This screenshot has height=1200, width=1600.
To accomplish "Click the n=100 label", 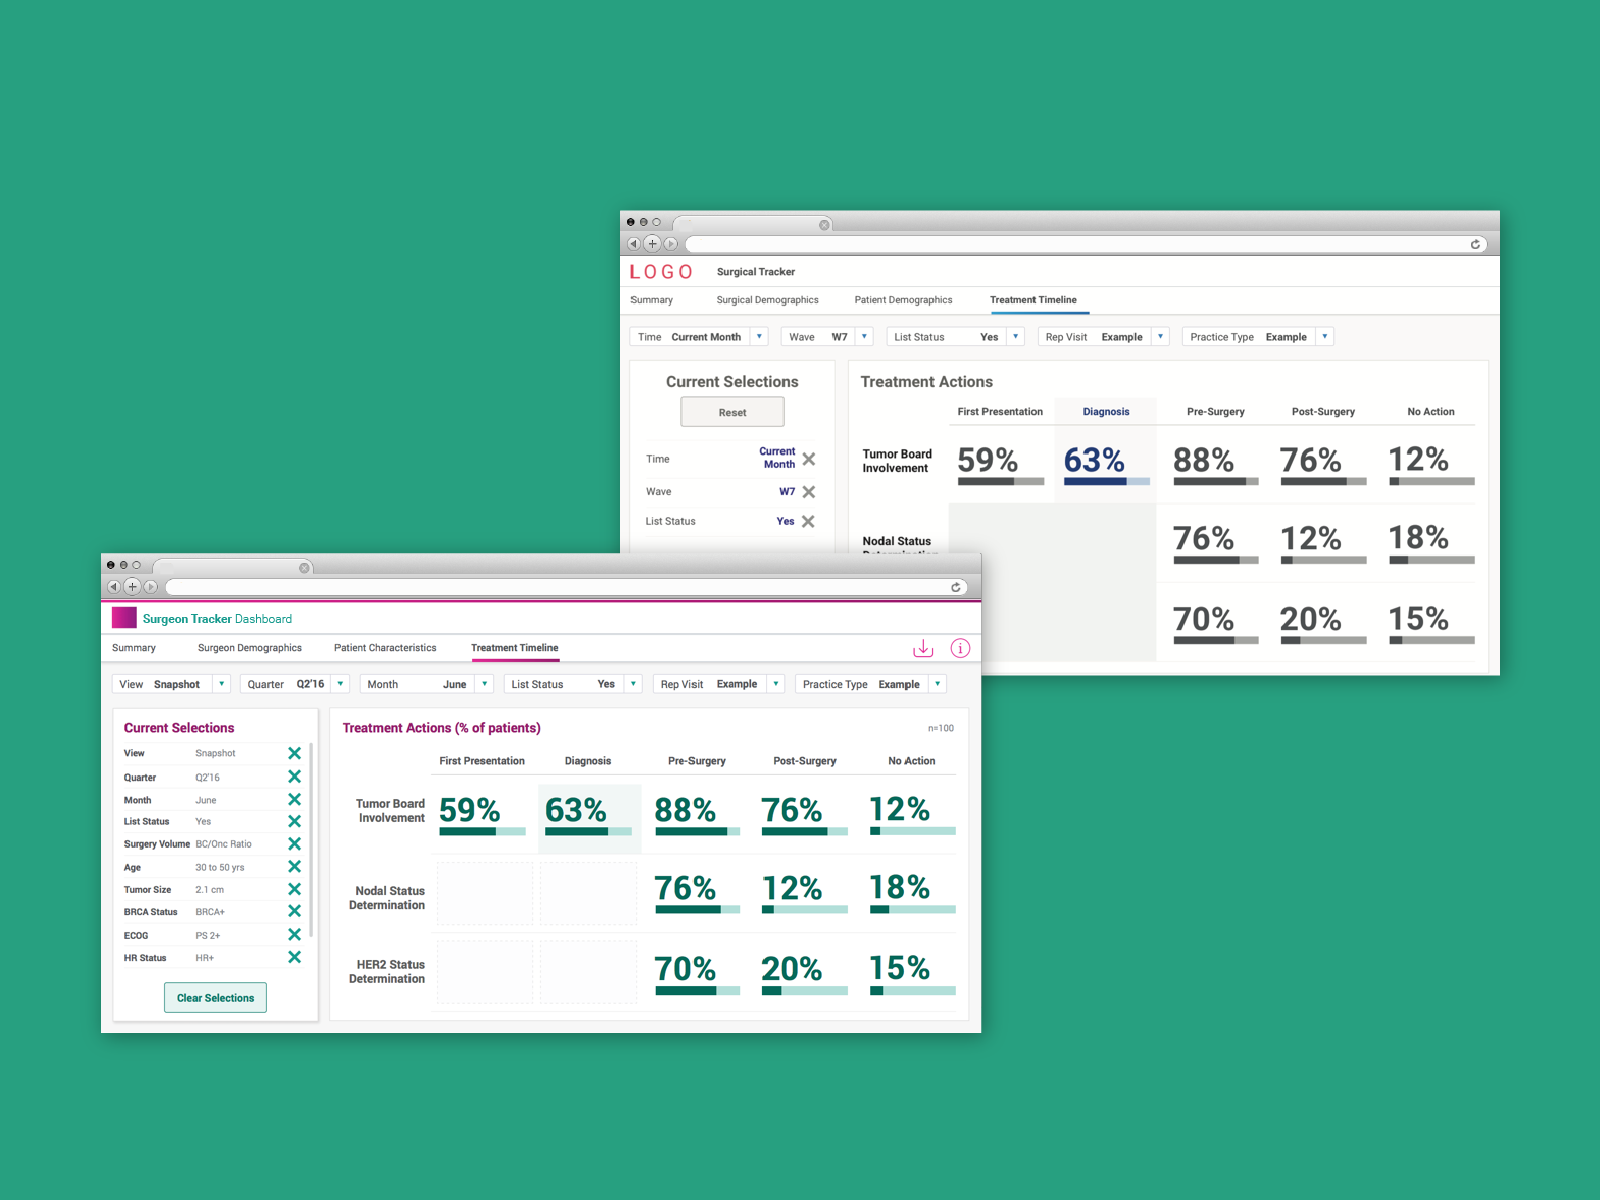I will 941,728.
